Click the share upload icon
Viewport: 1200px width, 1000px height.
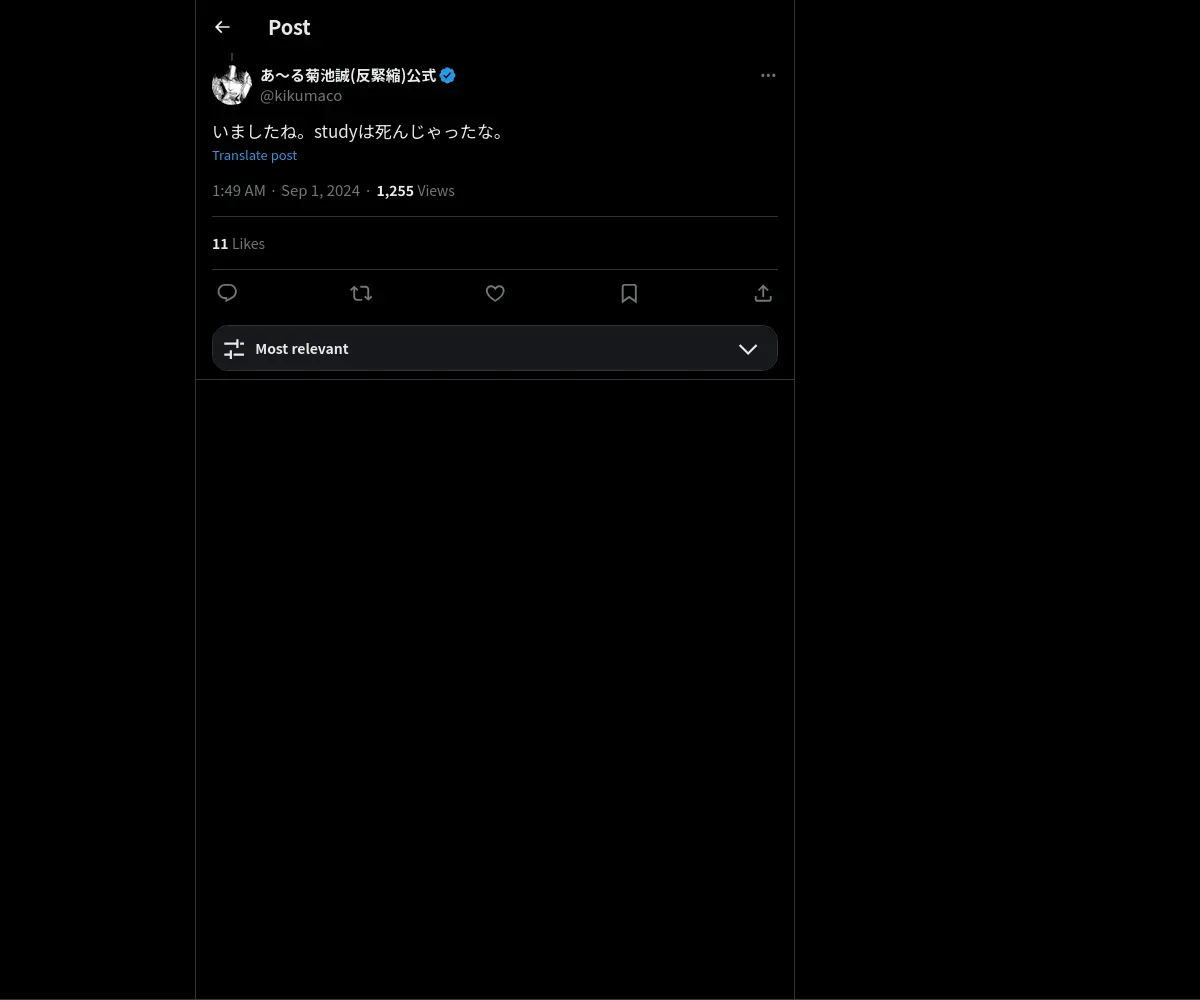tap(763, 293)
